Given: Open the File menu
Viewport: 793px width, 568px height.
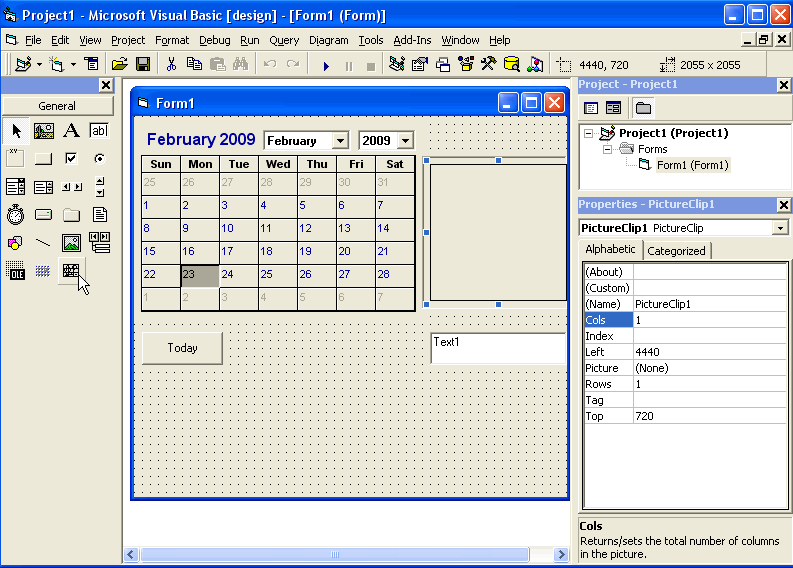Looking at the screenshot, I should 33,40.
